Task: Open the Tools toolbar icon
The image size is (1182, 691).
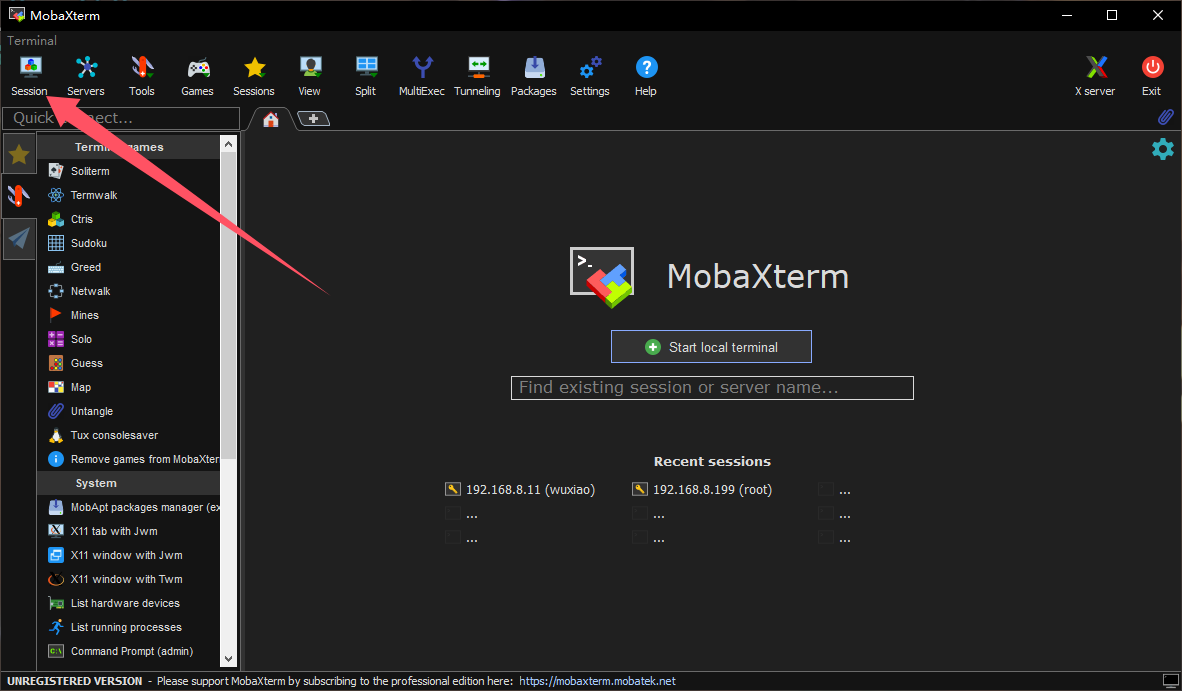Action: click(142, 76)
